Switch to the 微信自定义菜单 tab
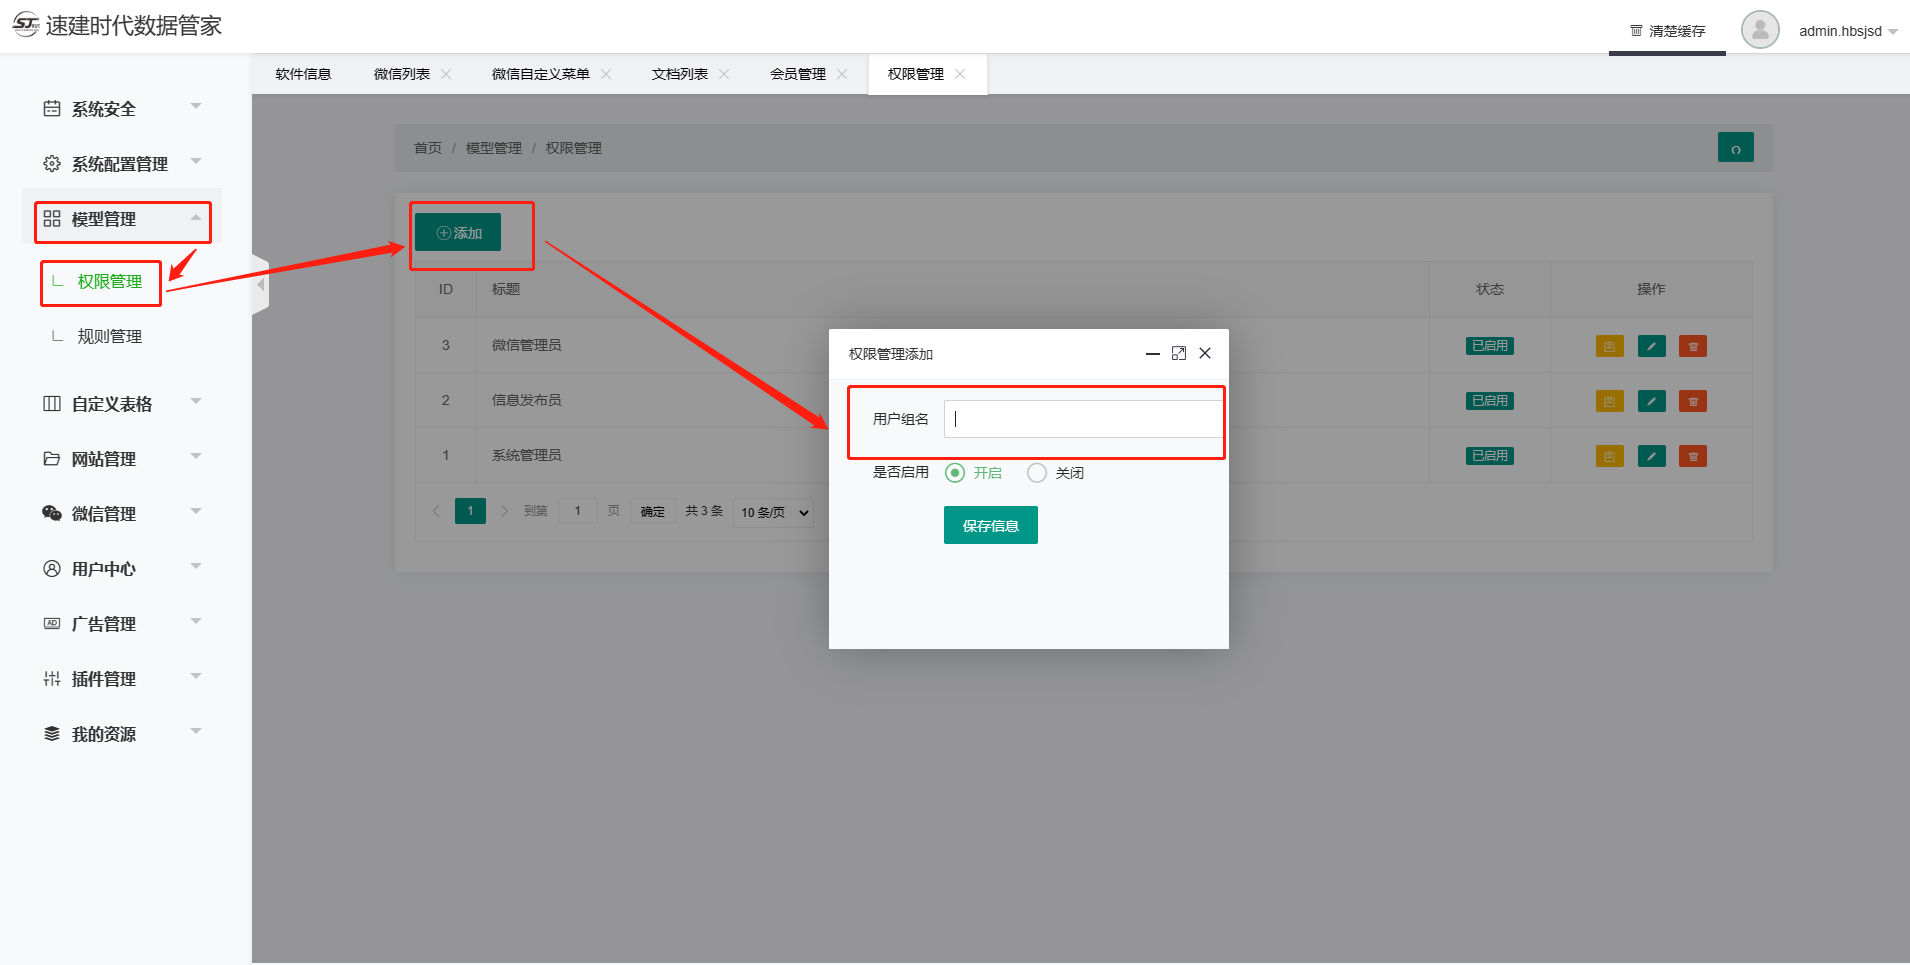The height and width of the screenshot is (965, 1910). [541, 74]
